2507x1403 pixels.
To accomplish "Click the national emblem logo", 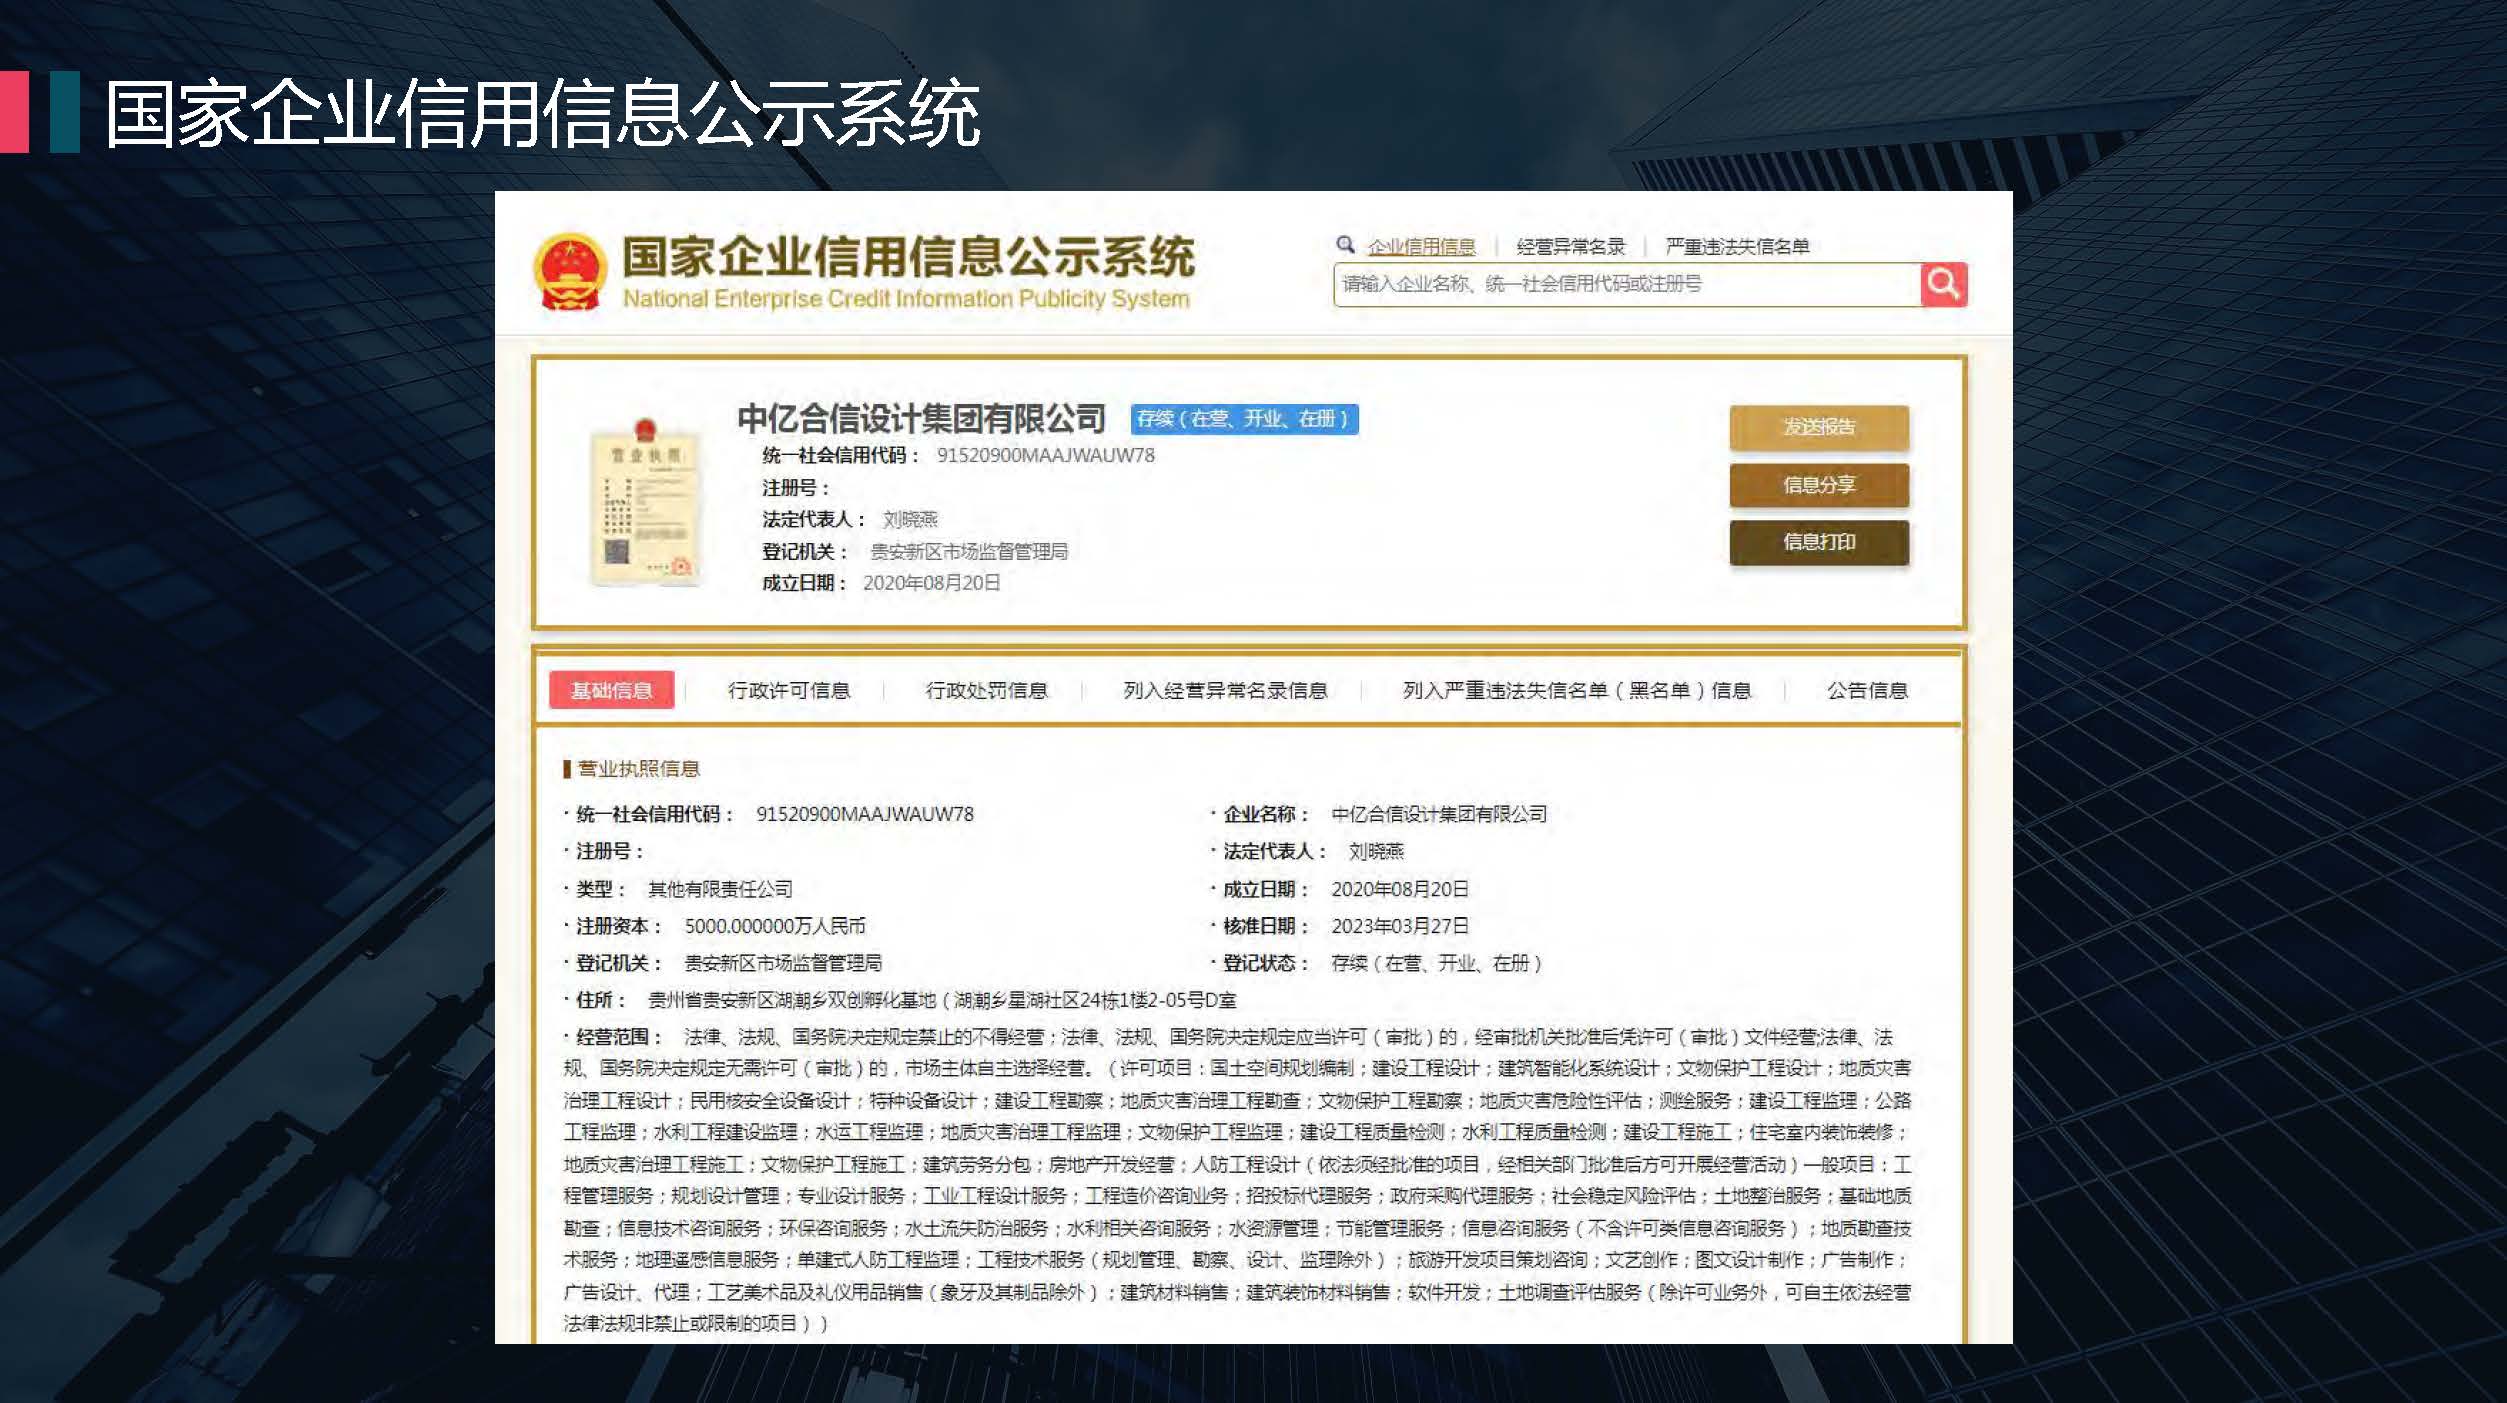I will coord(570,272).
